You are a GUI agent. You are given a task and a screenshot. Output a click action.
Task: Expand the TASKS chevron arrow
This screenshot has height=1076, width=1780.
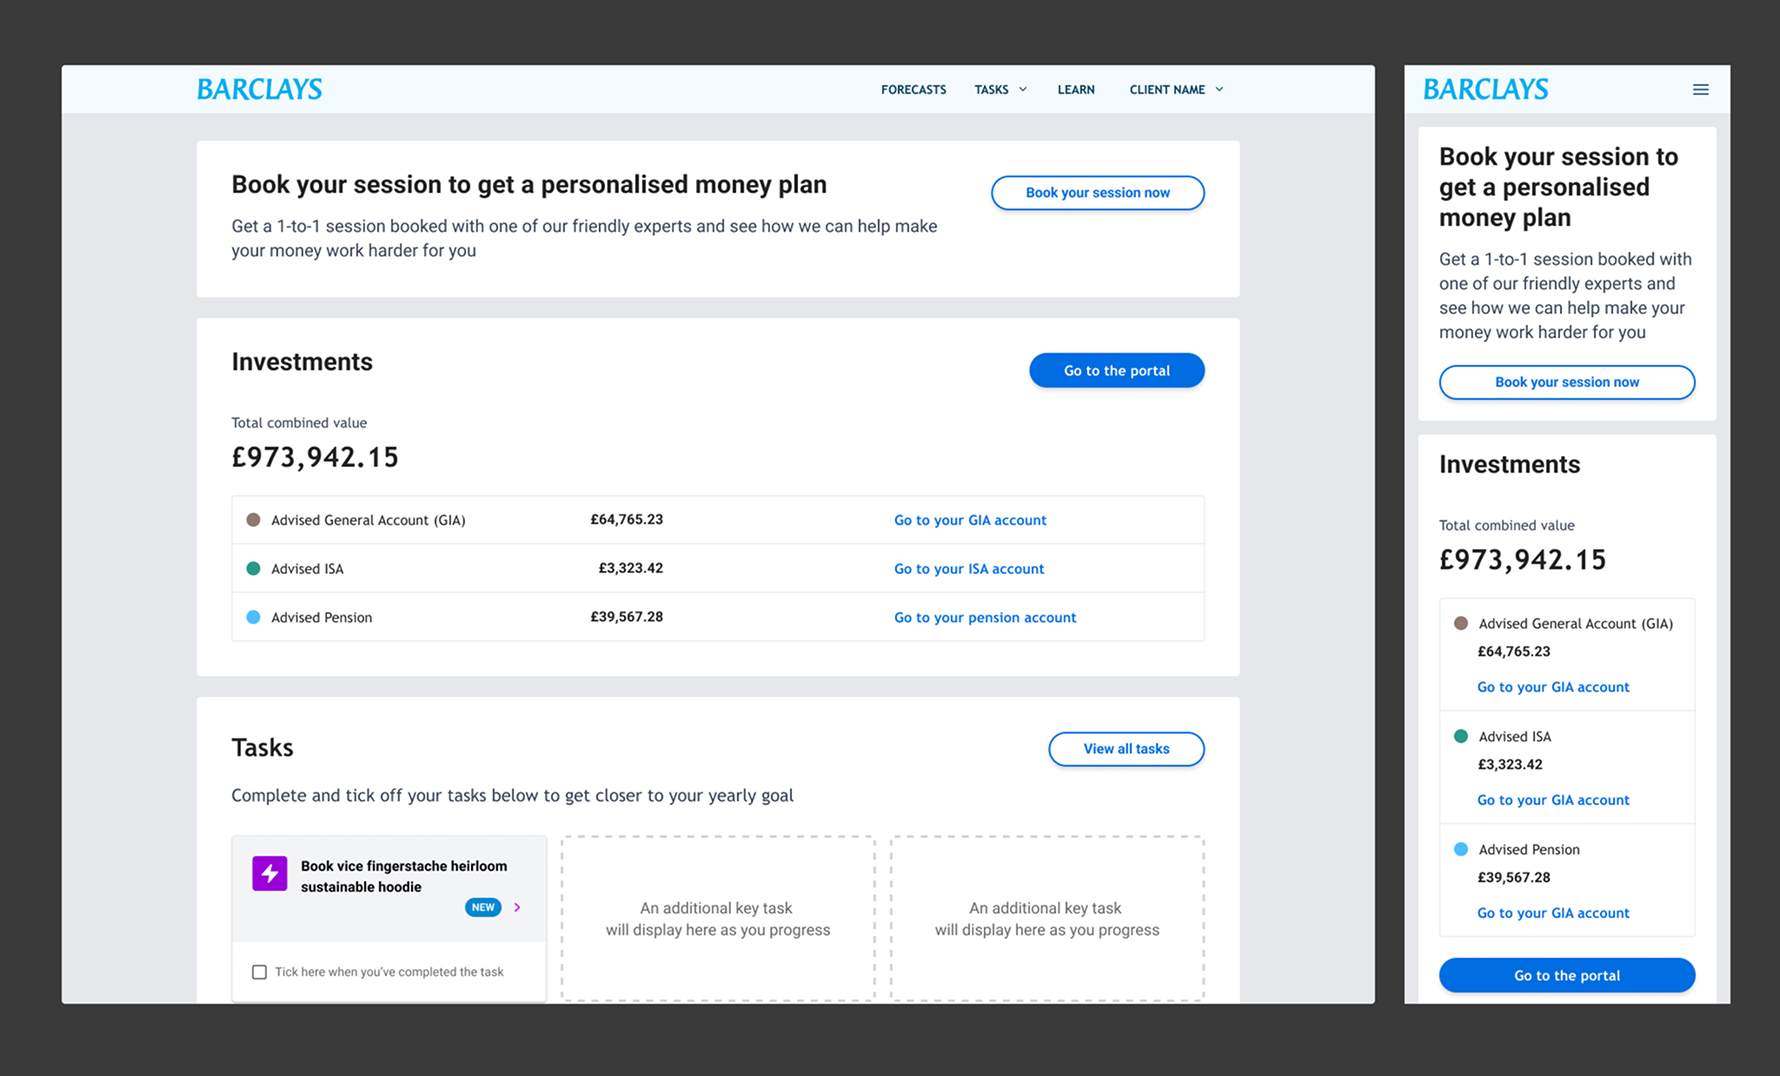pos(1023,89)
